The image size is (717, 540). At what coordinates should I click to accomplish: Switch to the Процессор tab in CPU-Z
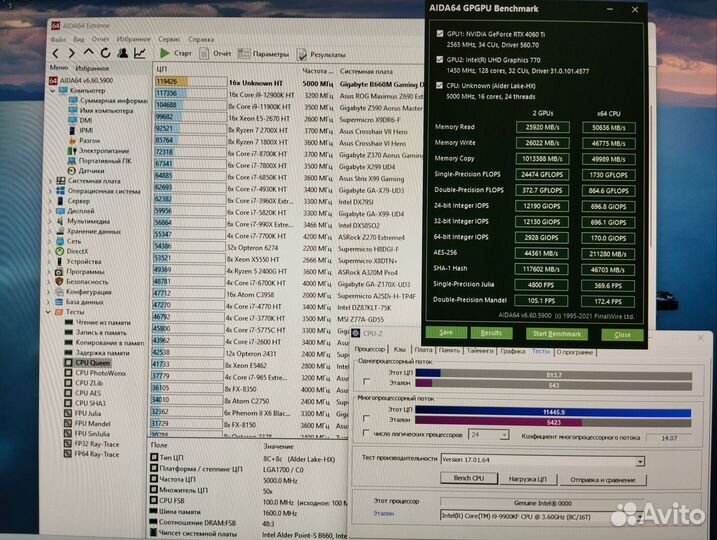click(x=370, y=349)
